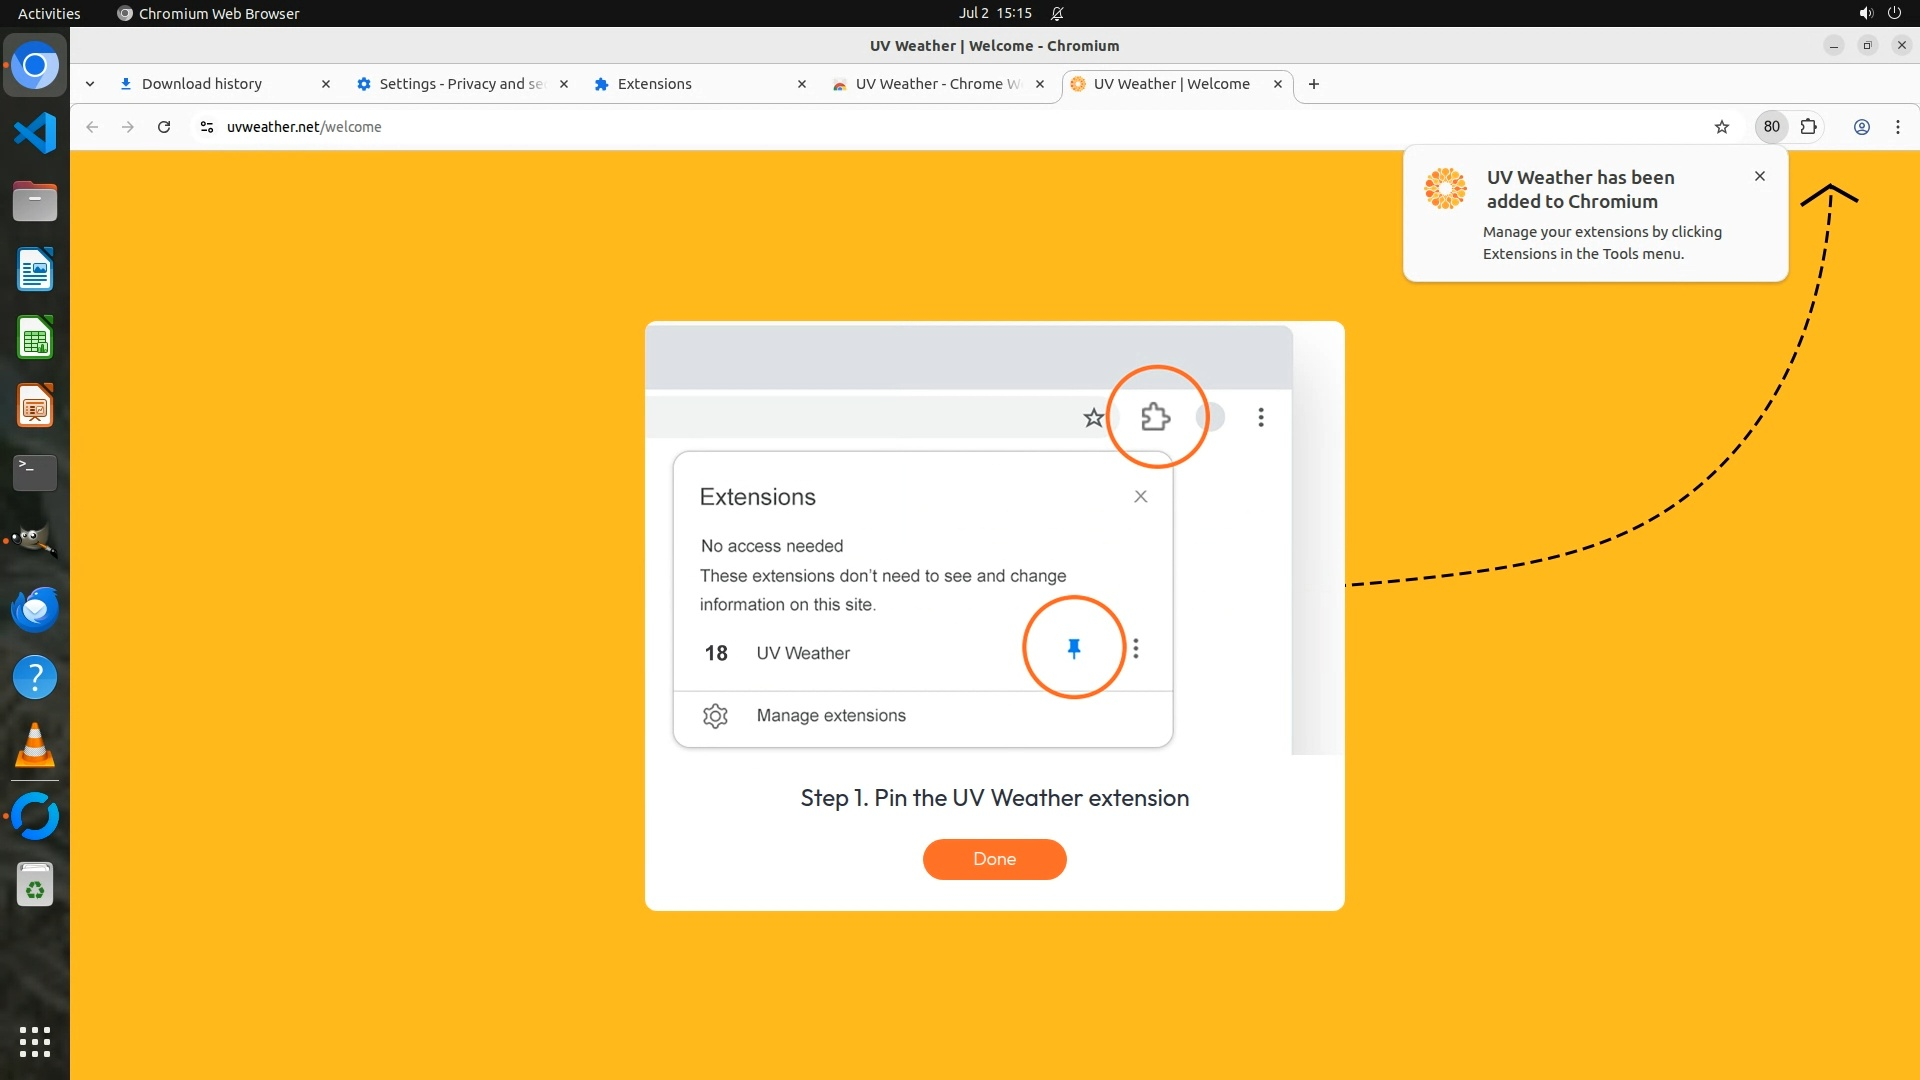The height and width of the screenshot is (1080, 1920).
Task: Open the Extensions puzzle icon in toolbar
Action: pyautogui.click(x=1808, y=127)
